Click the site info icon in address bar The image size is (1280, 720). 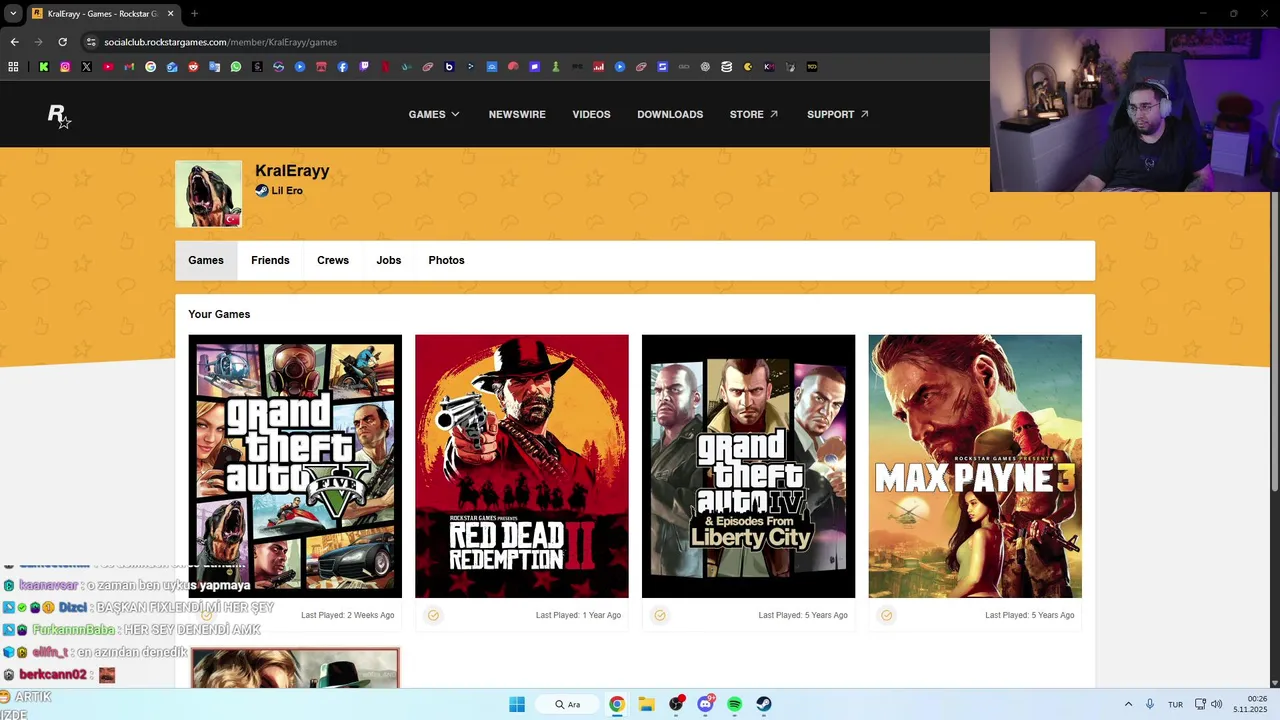(91, 42)
